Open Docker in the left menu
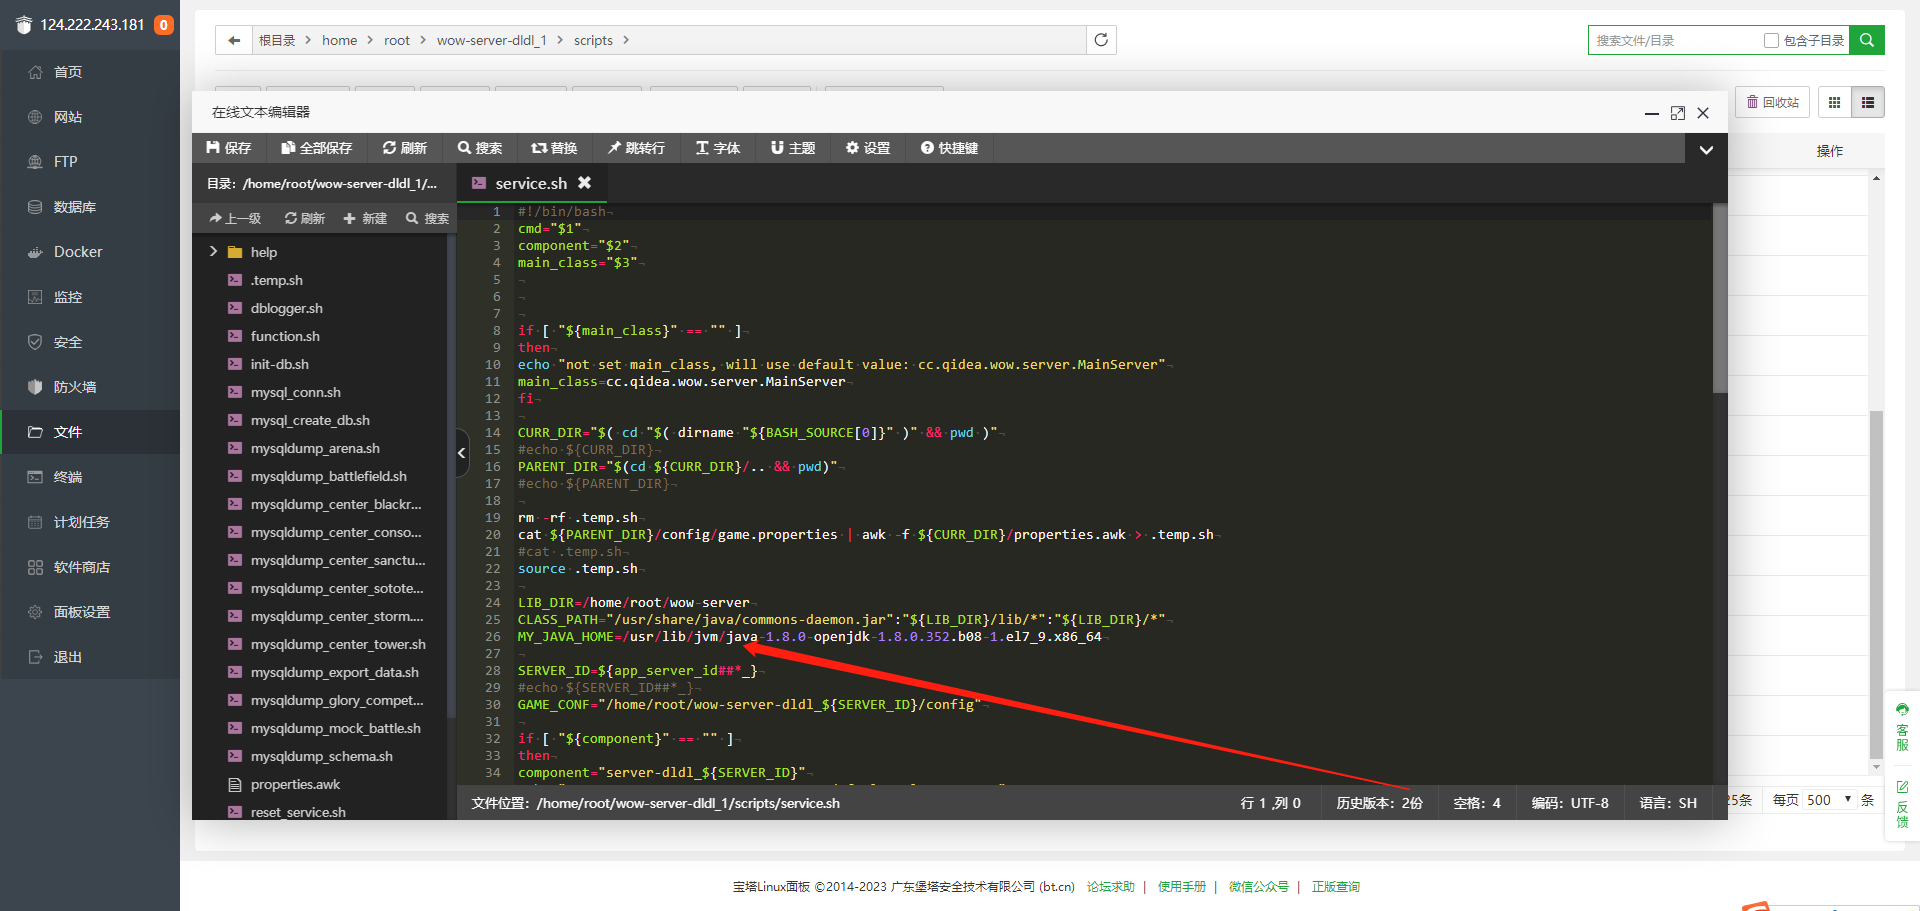The height and width of the screenshot is (911, 1920). (x=78, y=252)
